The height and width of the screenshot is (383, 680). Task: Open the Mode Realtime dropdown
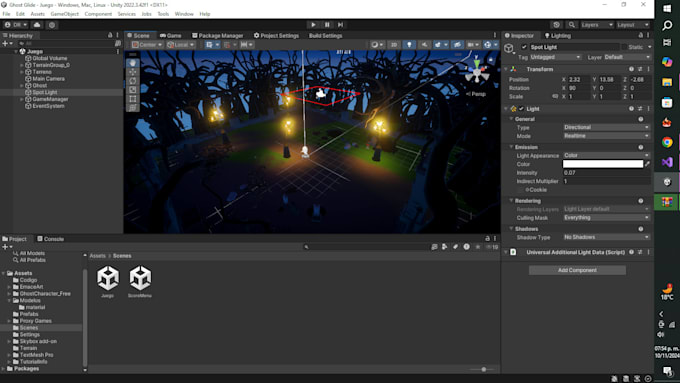click(606, 136)
